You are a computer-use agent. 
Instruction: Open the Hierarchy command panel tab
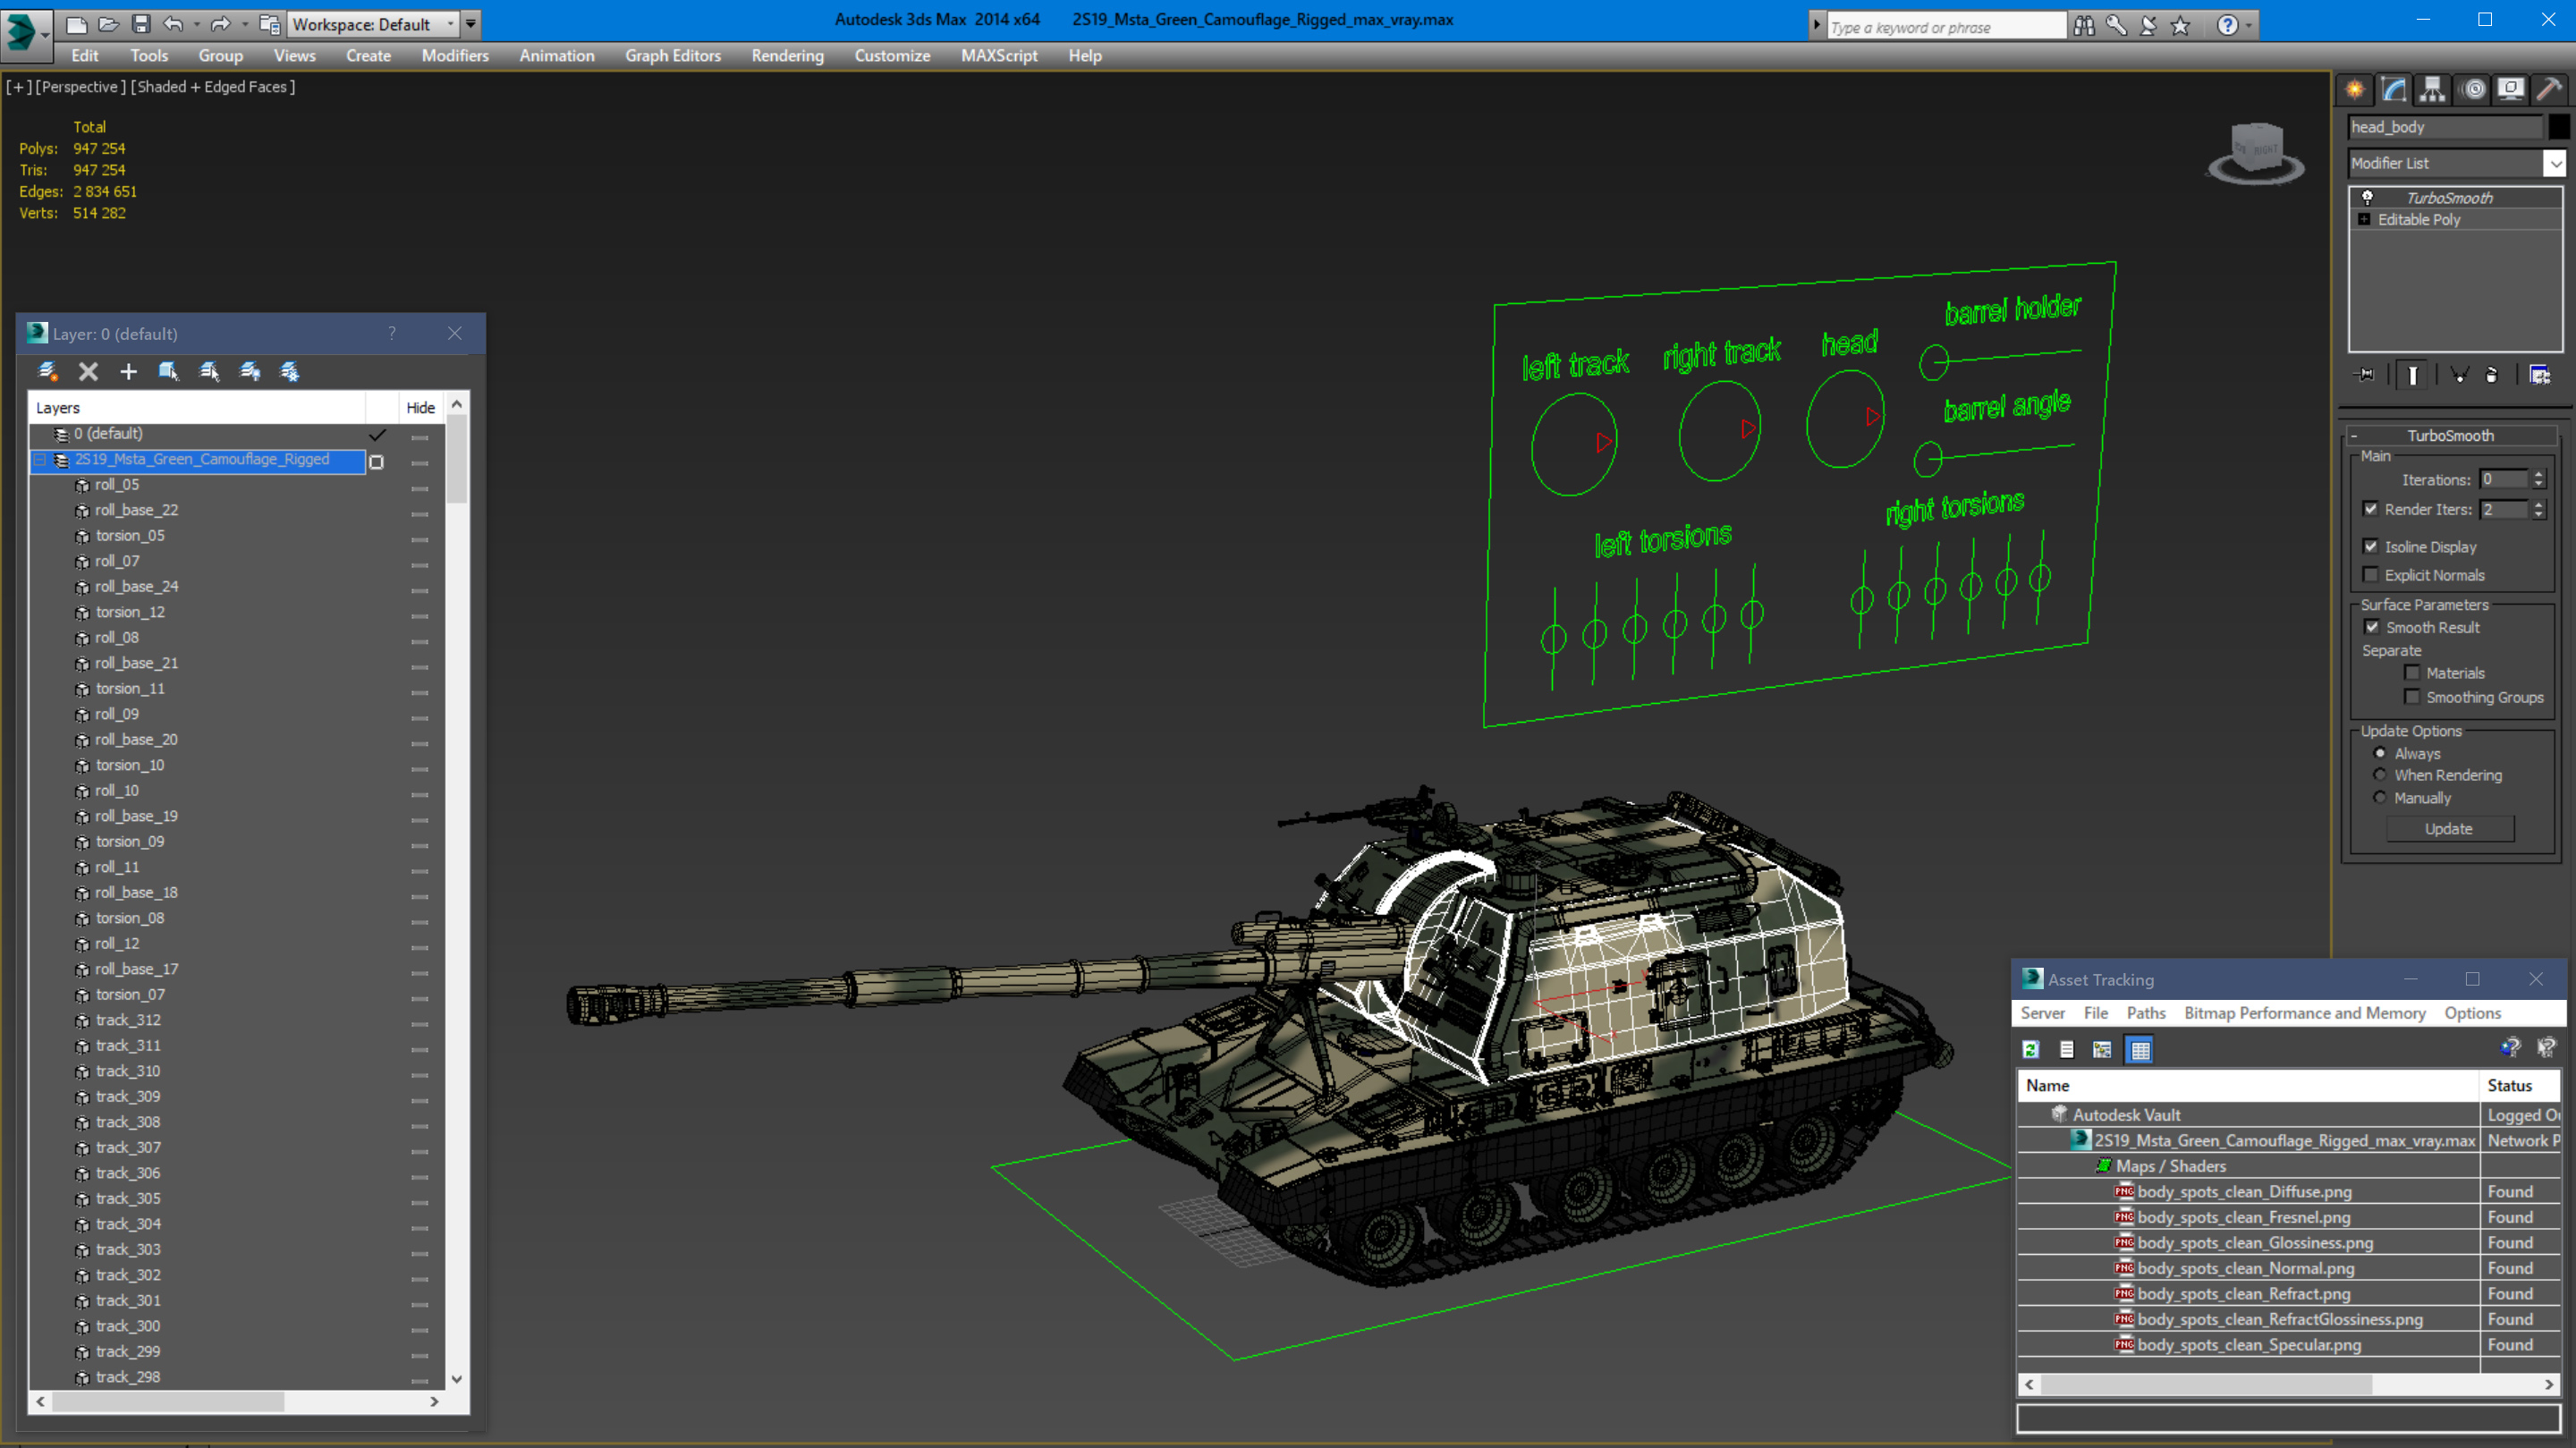point(2432,90)
